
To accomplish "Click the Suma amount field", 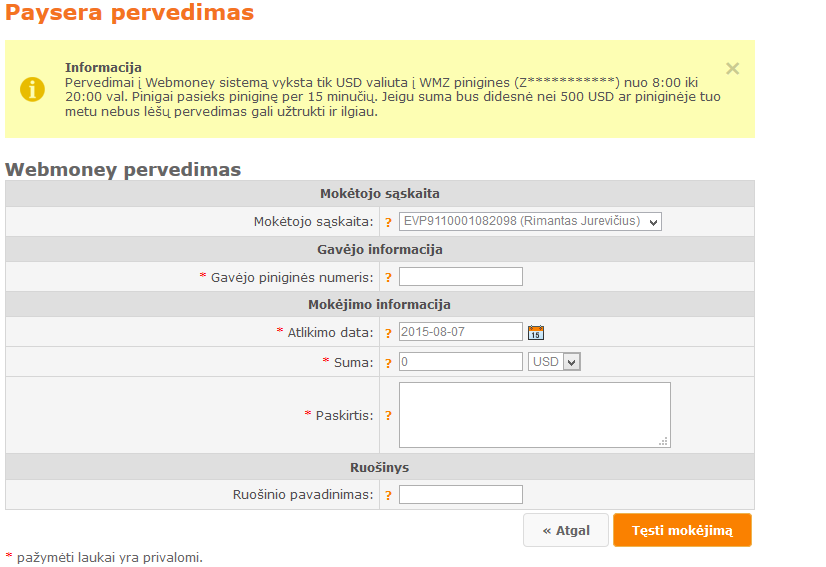I will [460, 362].
